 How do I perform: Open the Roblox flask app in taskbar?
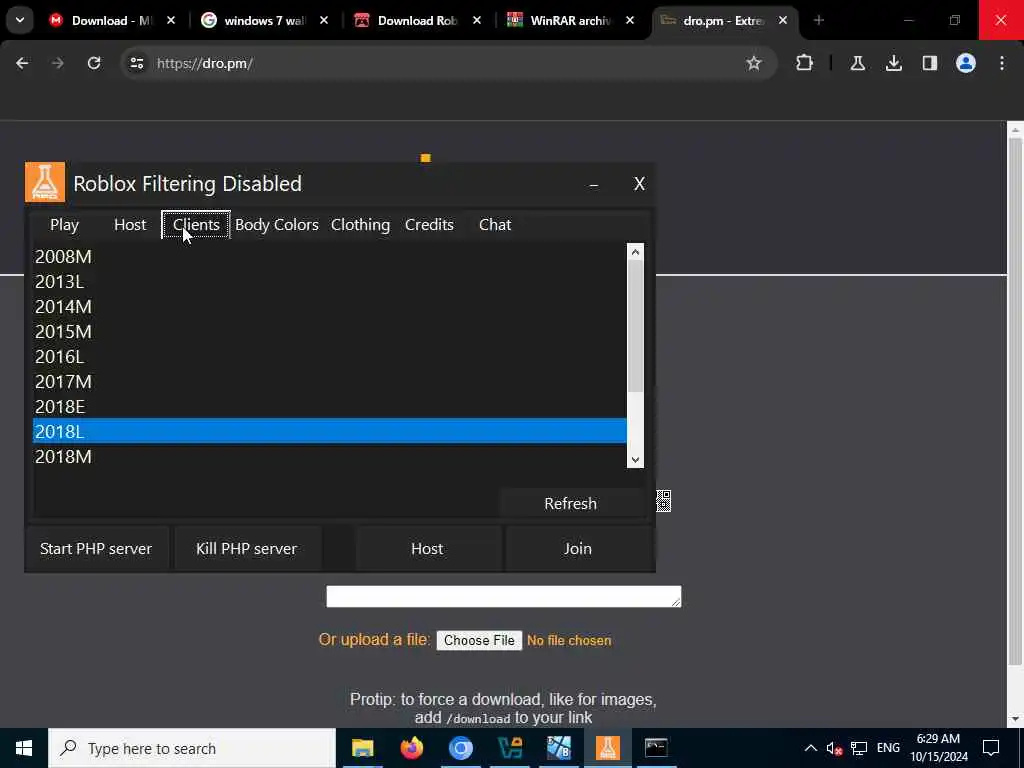pos(607,748)
